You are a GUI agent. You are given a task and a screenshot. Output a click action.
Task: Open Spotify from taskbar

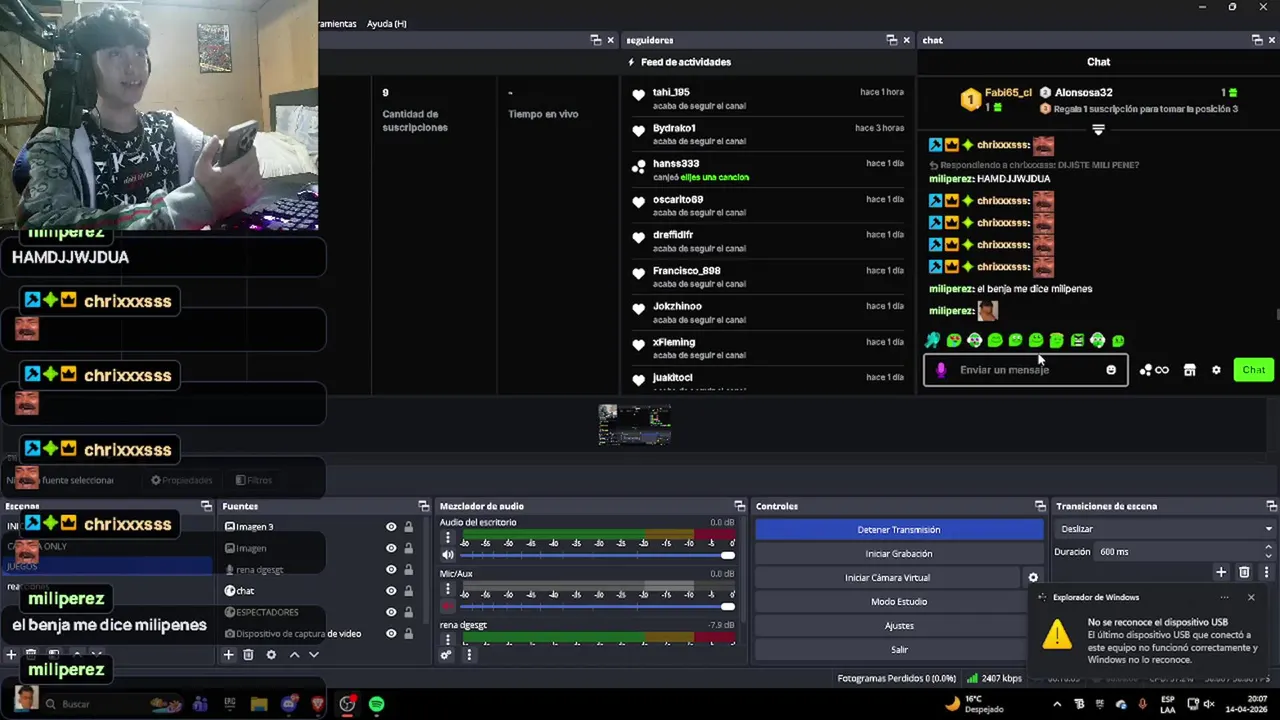[376, 704]
